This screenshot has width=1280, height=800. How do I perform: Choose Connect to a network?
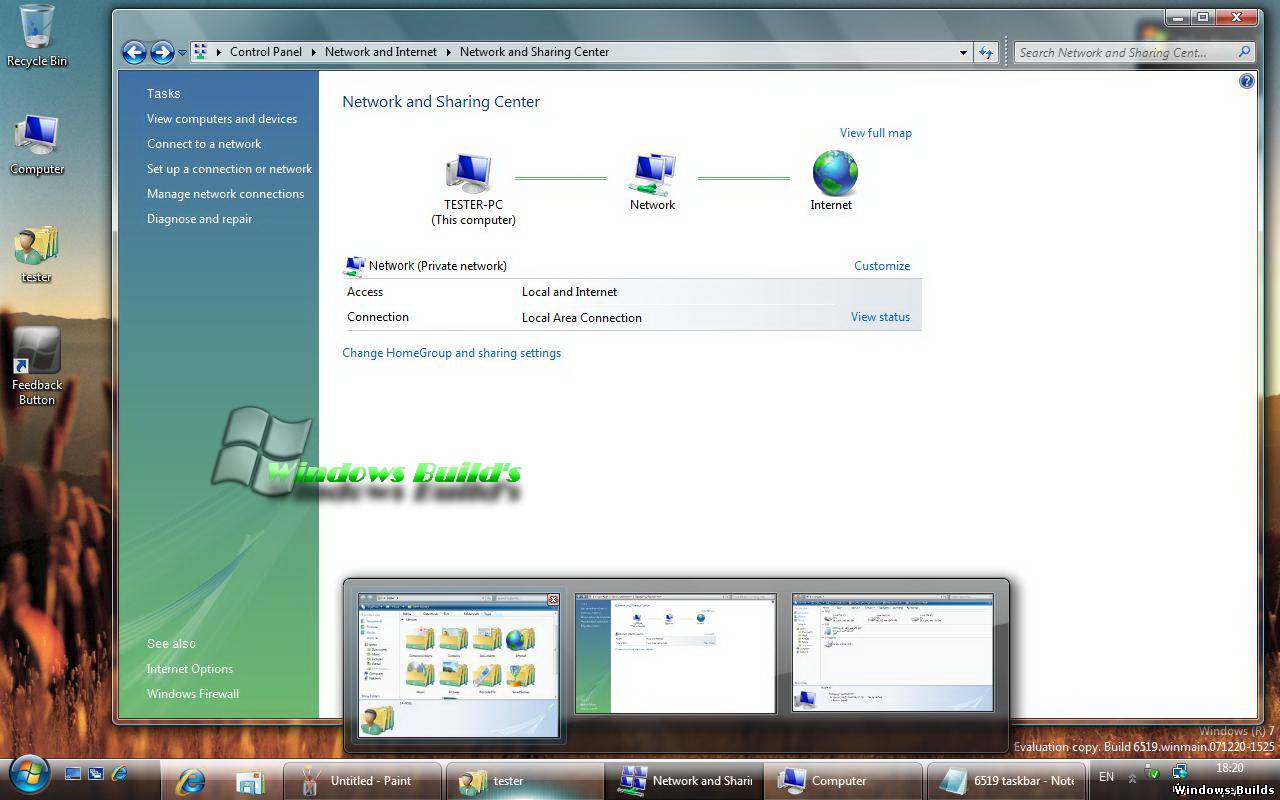204,144
